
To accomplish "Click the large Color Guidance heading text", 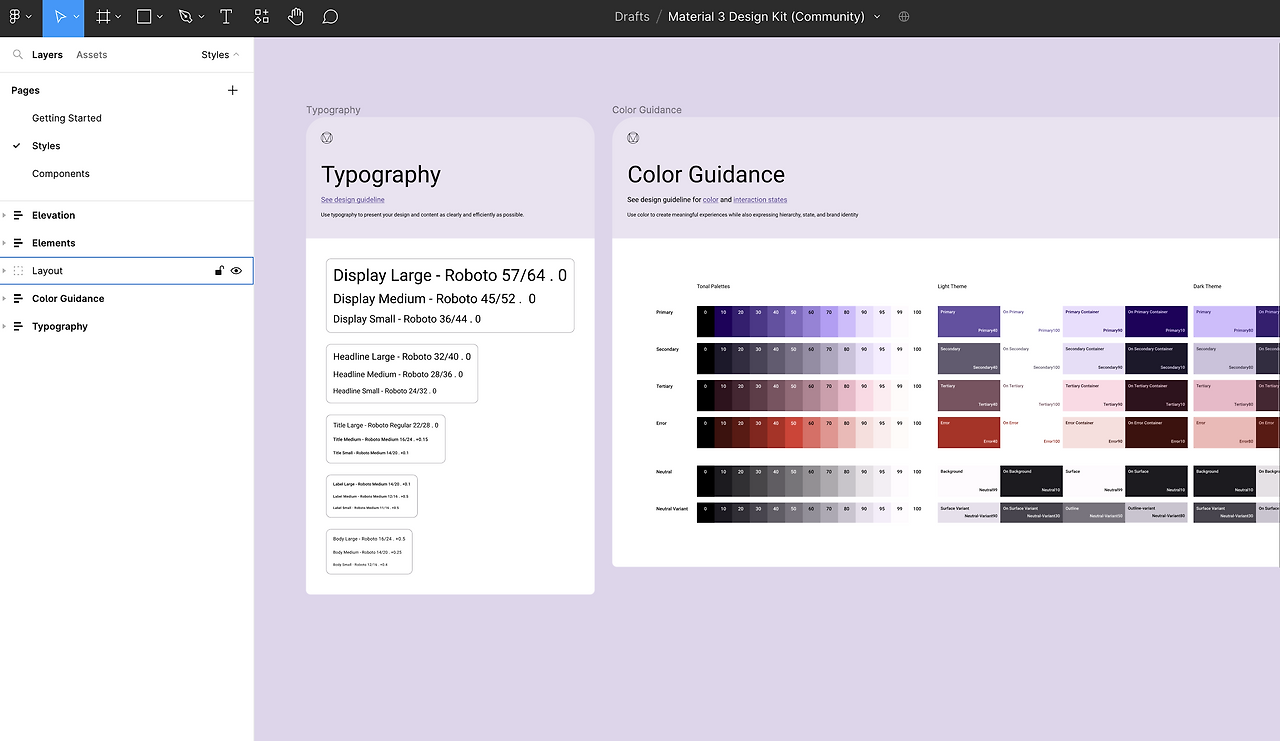I will pos(706,175).
